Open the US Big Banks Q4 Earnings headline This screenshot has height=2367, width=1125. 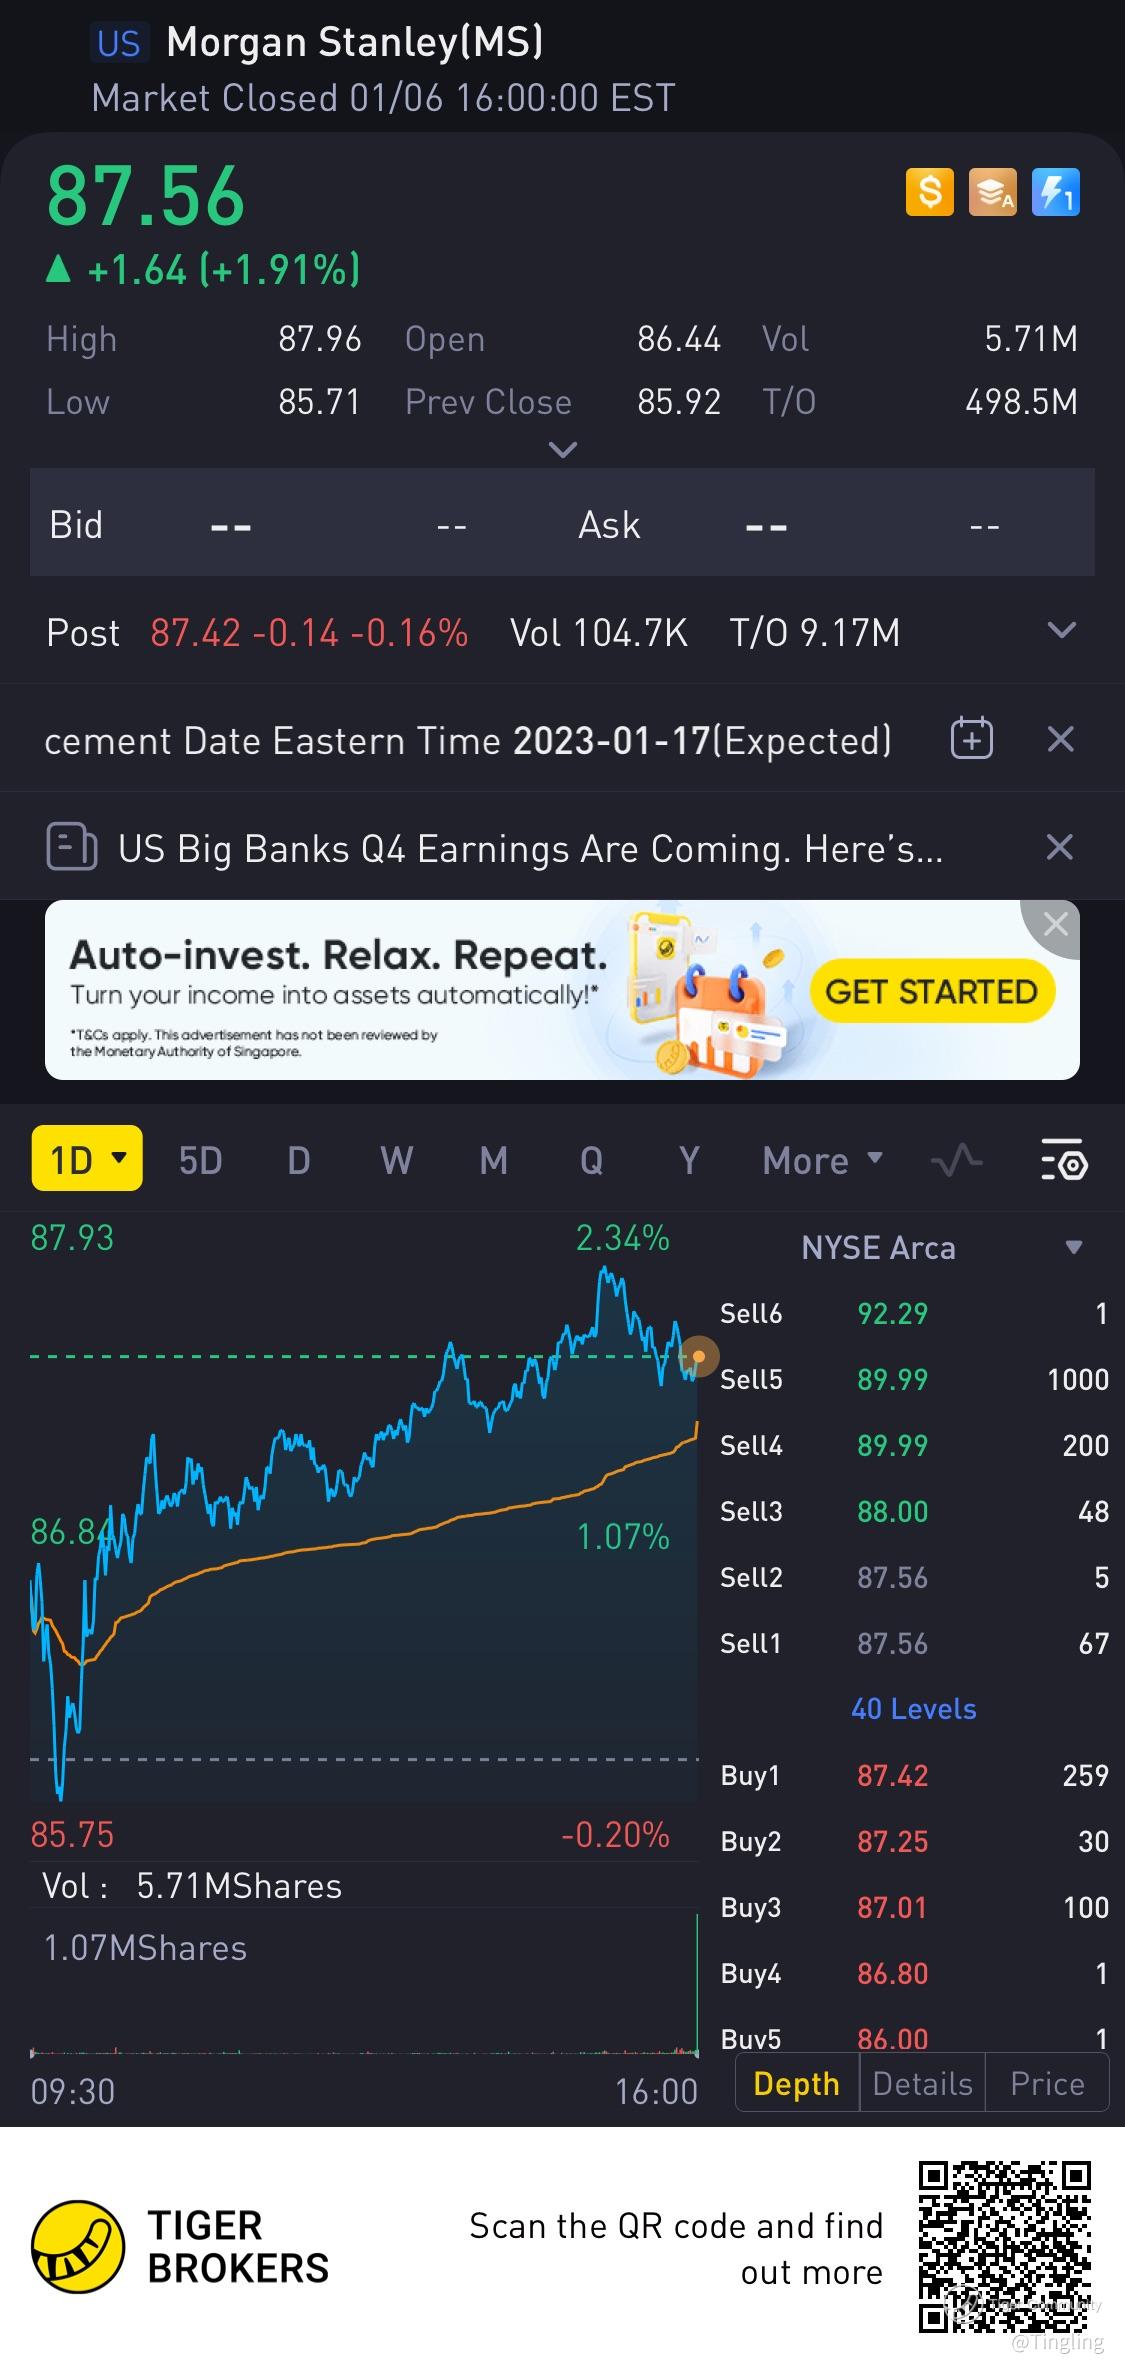(530, 848)
